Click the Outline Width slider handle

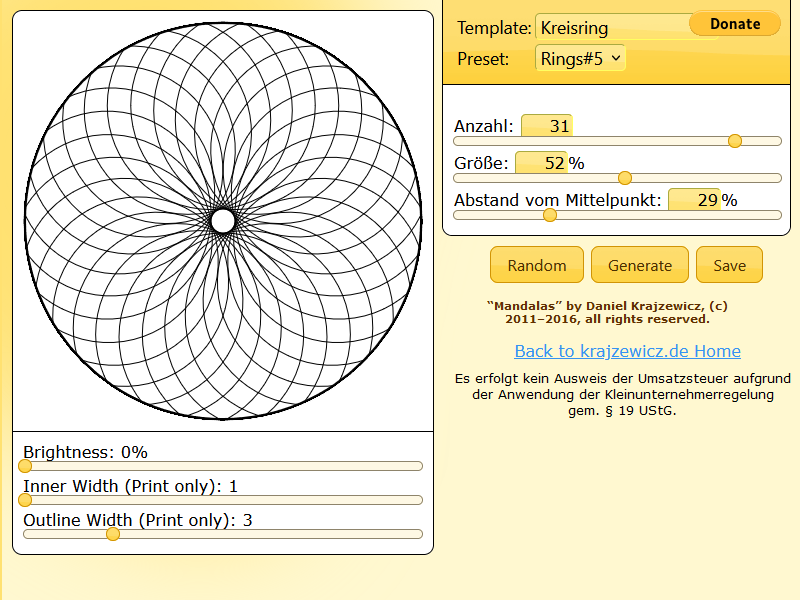coord(113,534)
